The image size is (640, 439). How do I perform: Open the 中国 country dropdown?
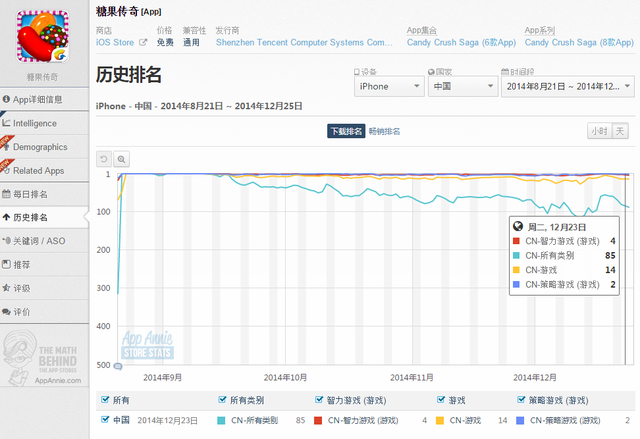point(463,86)
